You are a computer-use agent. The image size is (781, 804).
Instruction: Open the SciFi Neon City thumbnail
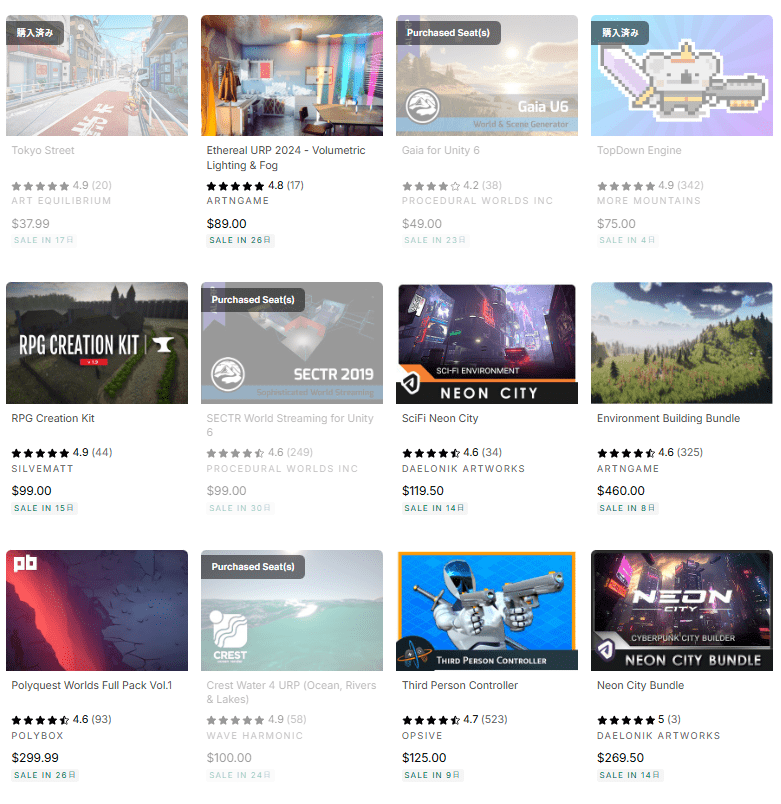[x=487, y=343]
